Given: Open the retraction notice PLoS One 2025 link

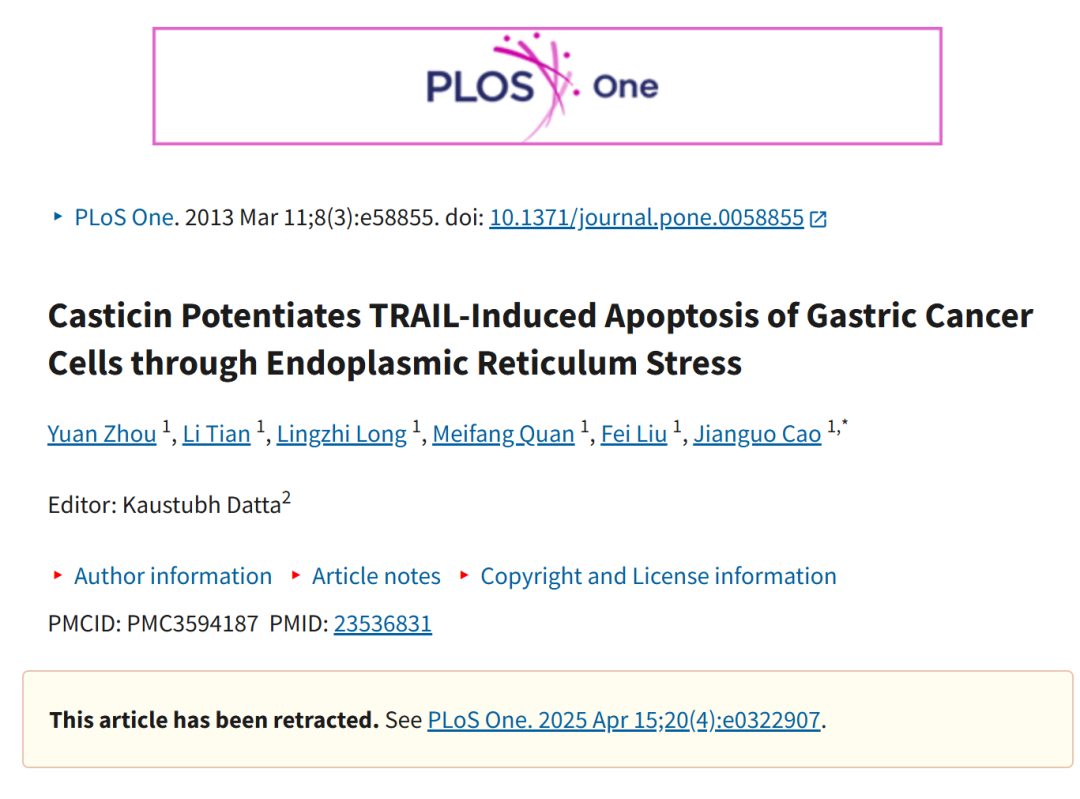Looking at the screenshot, I should pyautogui.click(x=624, y=720).
